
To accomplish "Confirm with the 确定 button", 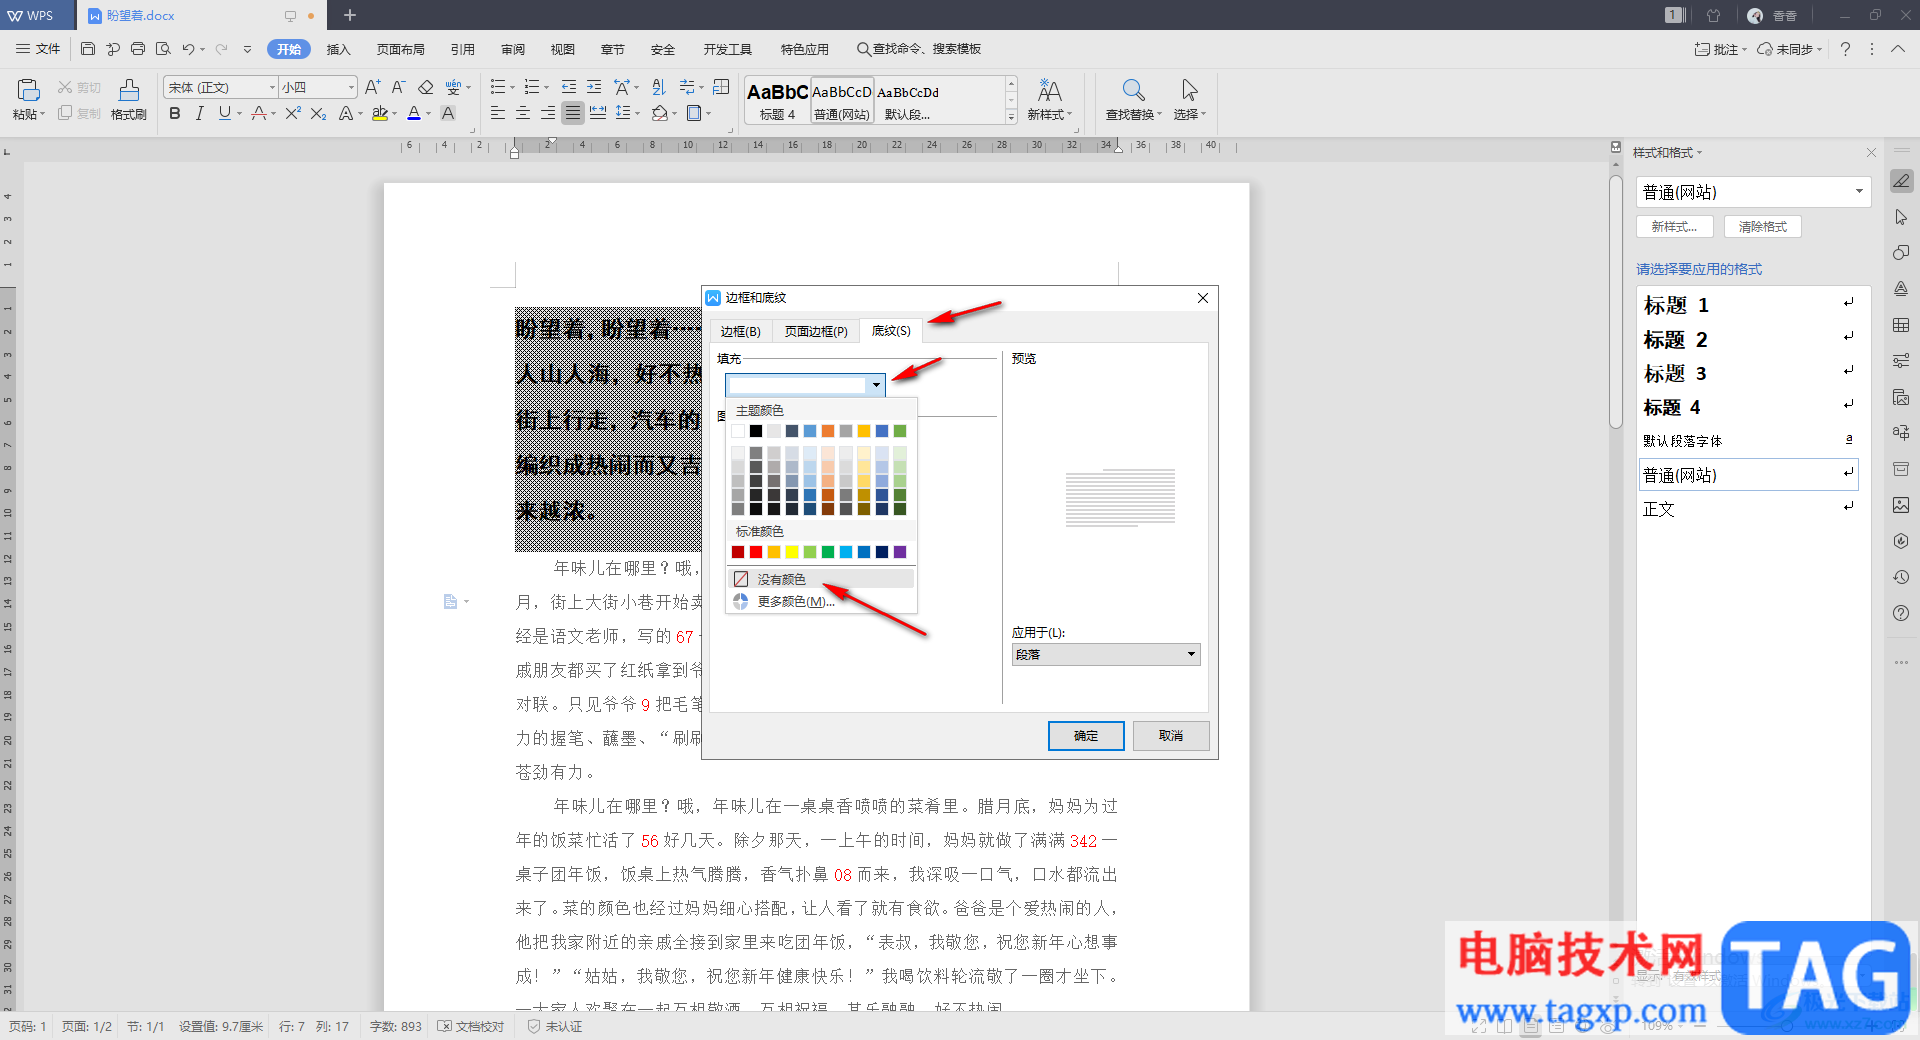I will coord(1086,736).
